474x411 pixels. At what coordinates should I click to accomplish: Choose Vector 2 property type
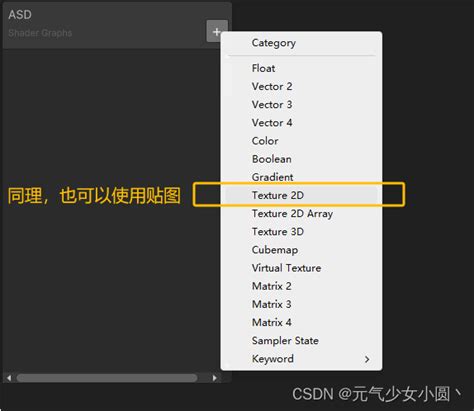[301, 87]
